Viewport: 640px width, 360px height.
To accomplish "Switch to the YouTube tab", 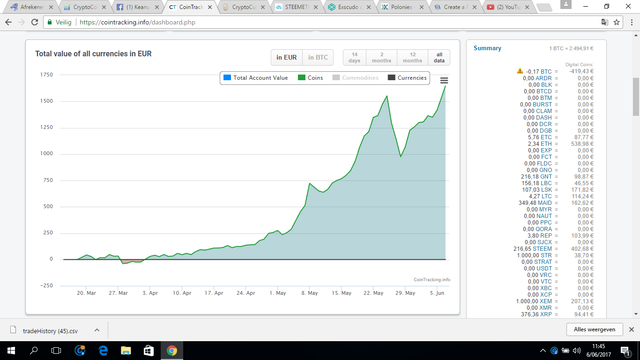I will coord(508,7).
